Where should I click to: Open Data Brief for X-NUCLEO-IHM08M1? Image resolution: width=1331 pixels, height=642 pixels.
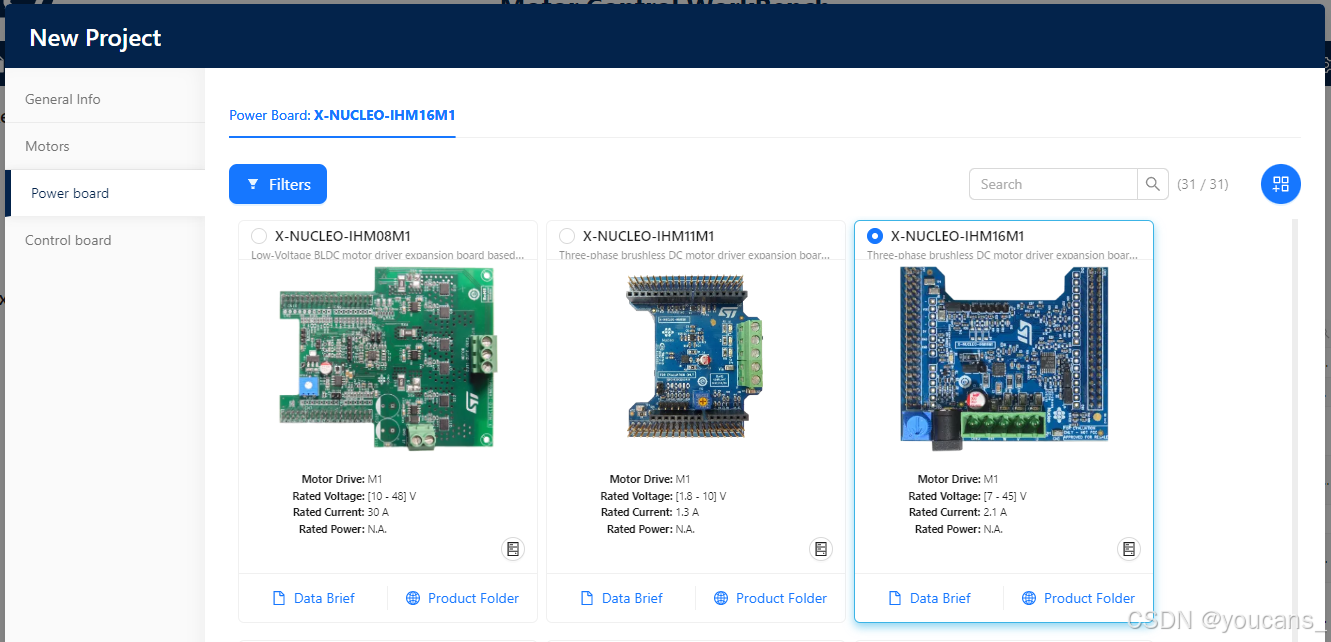click(x=314, y=598)
